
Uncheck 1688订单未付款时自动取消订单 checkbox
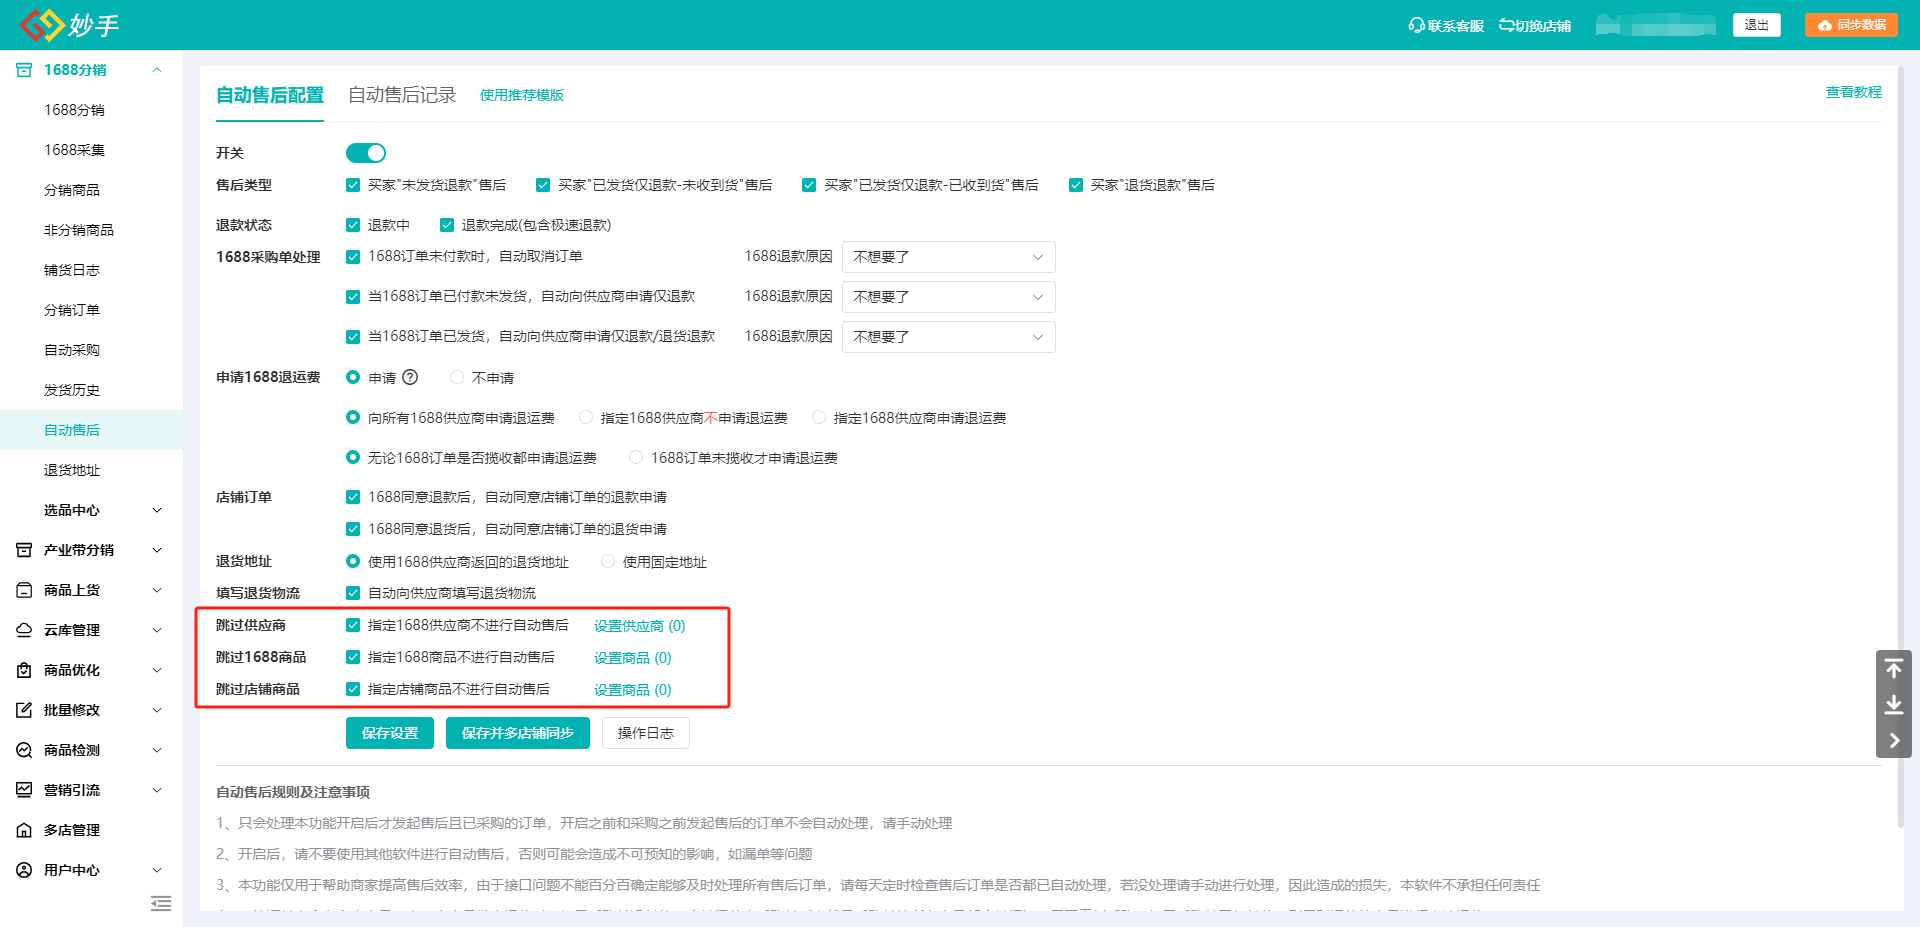pos(353,257)
